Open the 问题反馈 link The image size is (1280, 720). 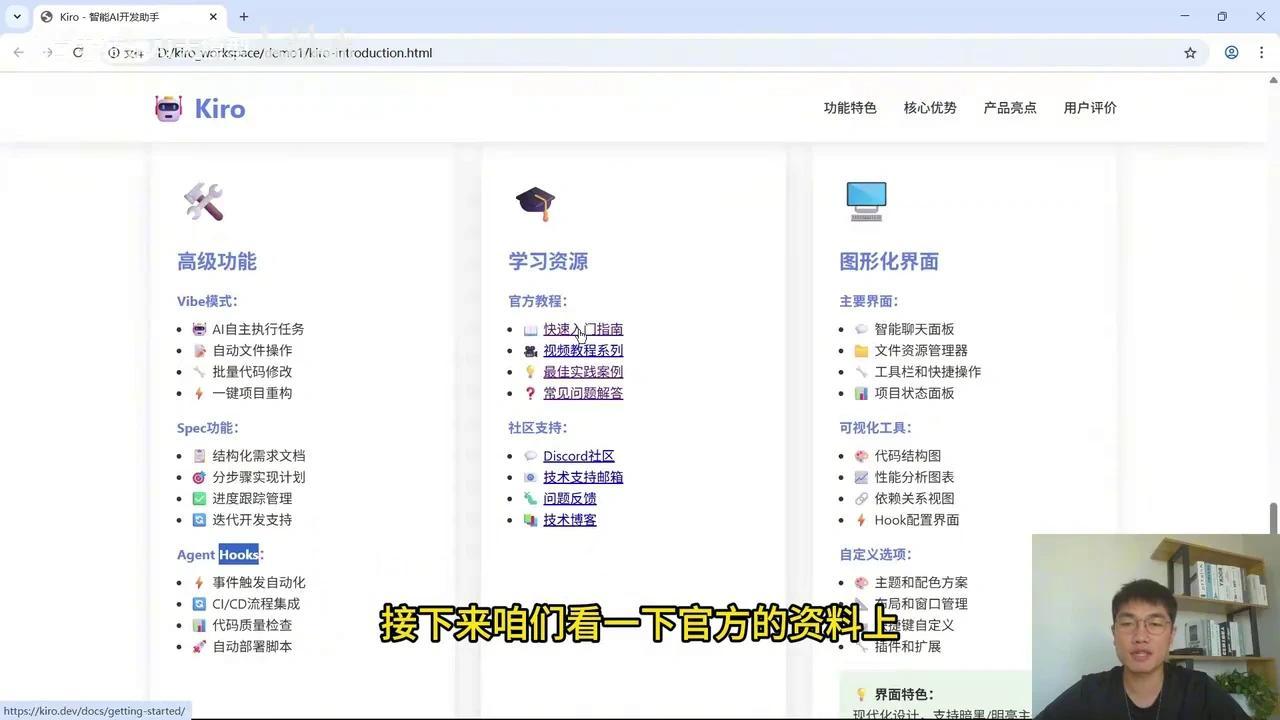coord(570,498)
